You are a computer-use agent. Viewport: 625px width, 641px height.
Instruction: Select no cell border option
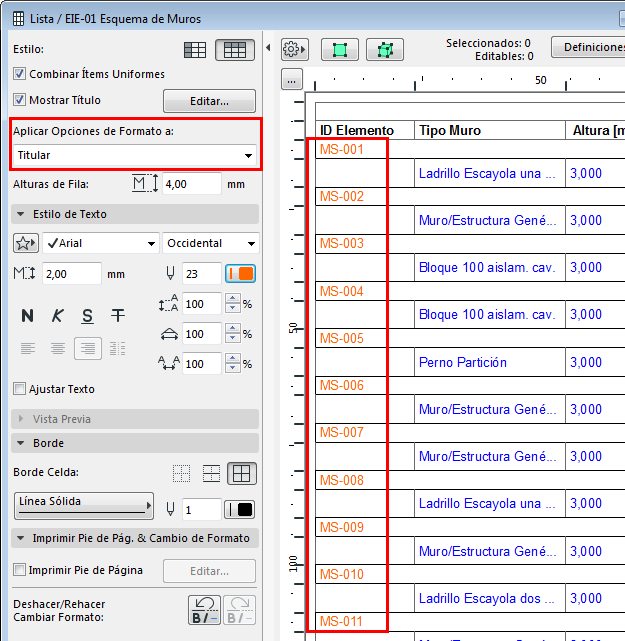pyautogui.click(x=181, y=473)
